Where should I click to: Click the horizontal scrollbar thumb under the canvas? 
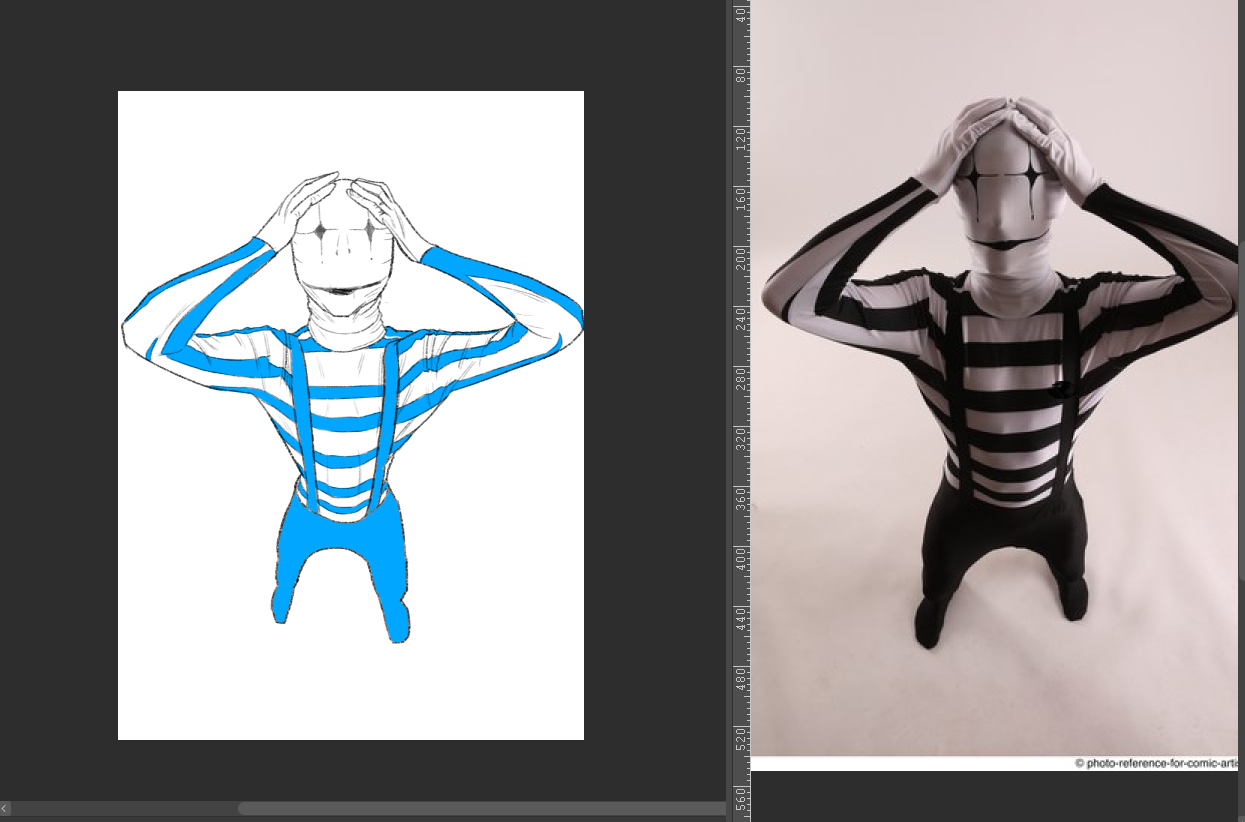click(x=482, y=808)
